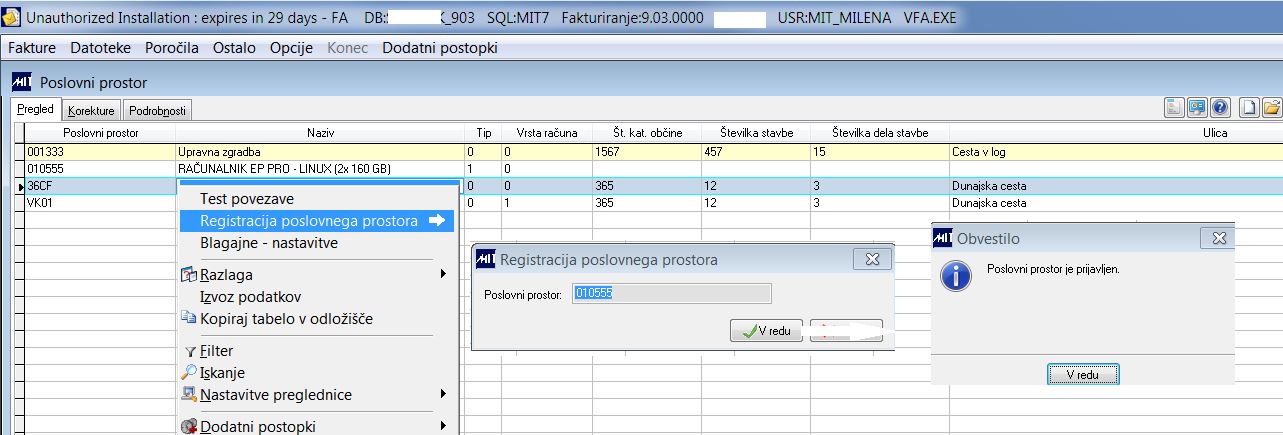Select row 001333 Upravna zgradba
Viewport: 1283px width, 435px height.
tap(640, 152)
